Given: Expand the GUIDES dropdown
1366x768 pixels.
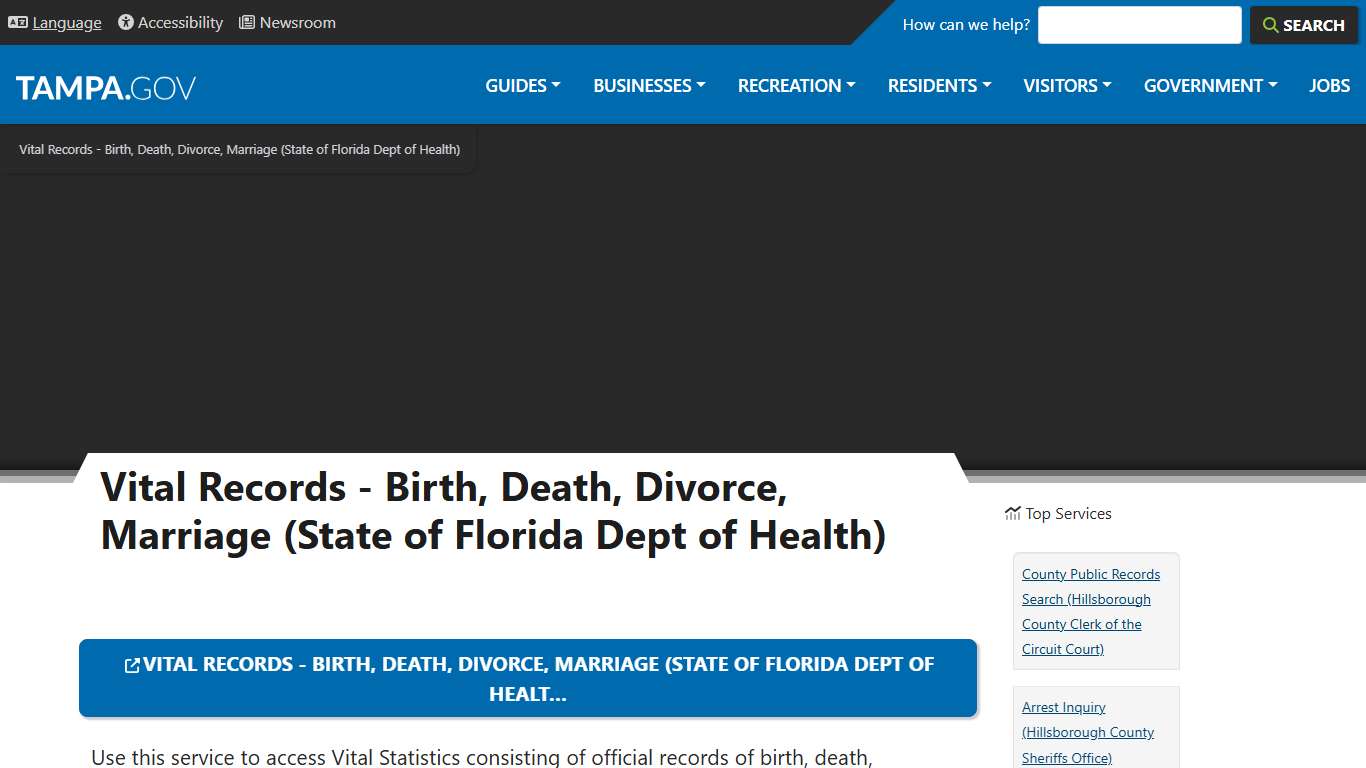Looking at the screenshot, I should click(x=521, y=86).
